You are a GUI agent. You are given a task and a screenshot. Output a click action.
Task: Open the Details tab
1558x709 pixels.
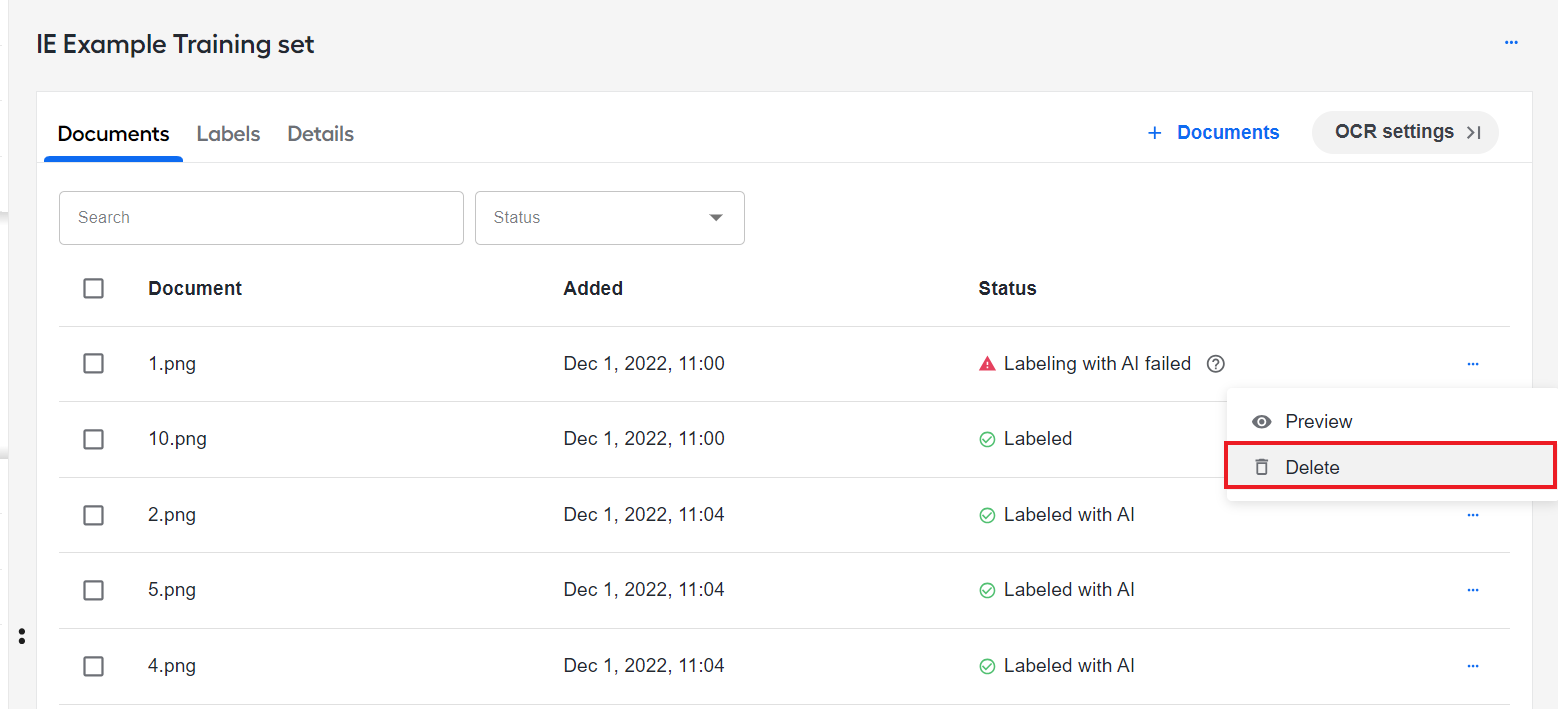coord(320,134)
